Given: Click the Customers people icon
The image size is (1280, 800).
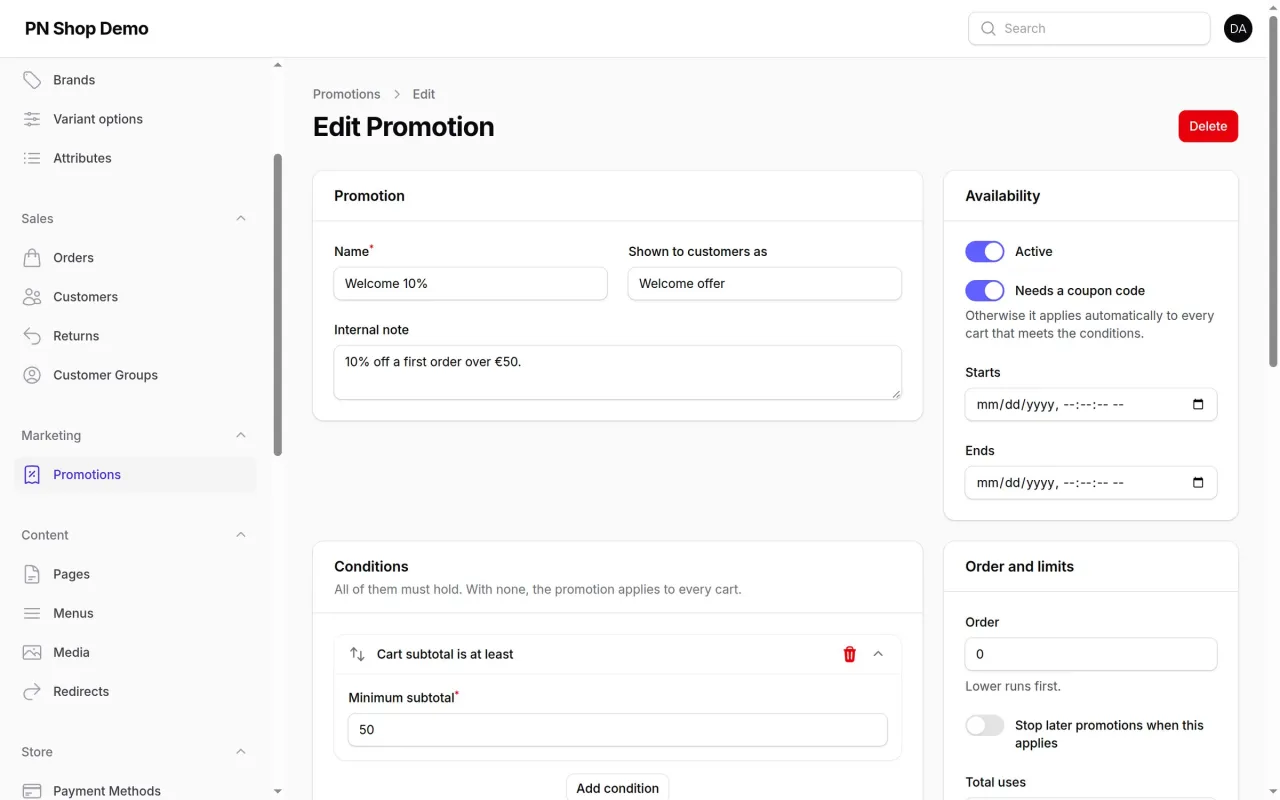Looking at the screenshot, I should coord(32,297).
